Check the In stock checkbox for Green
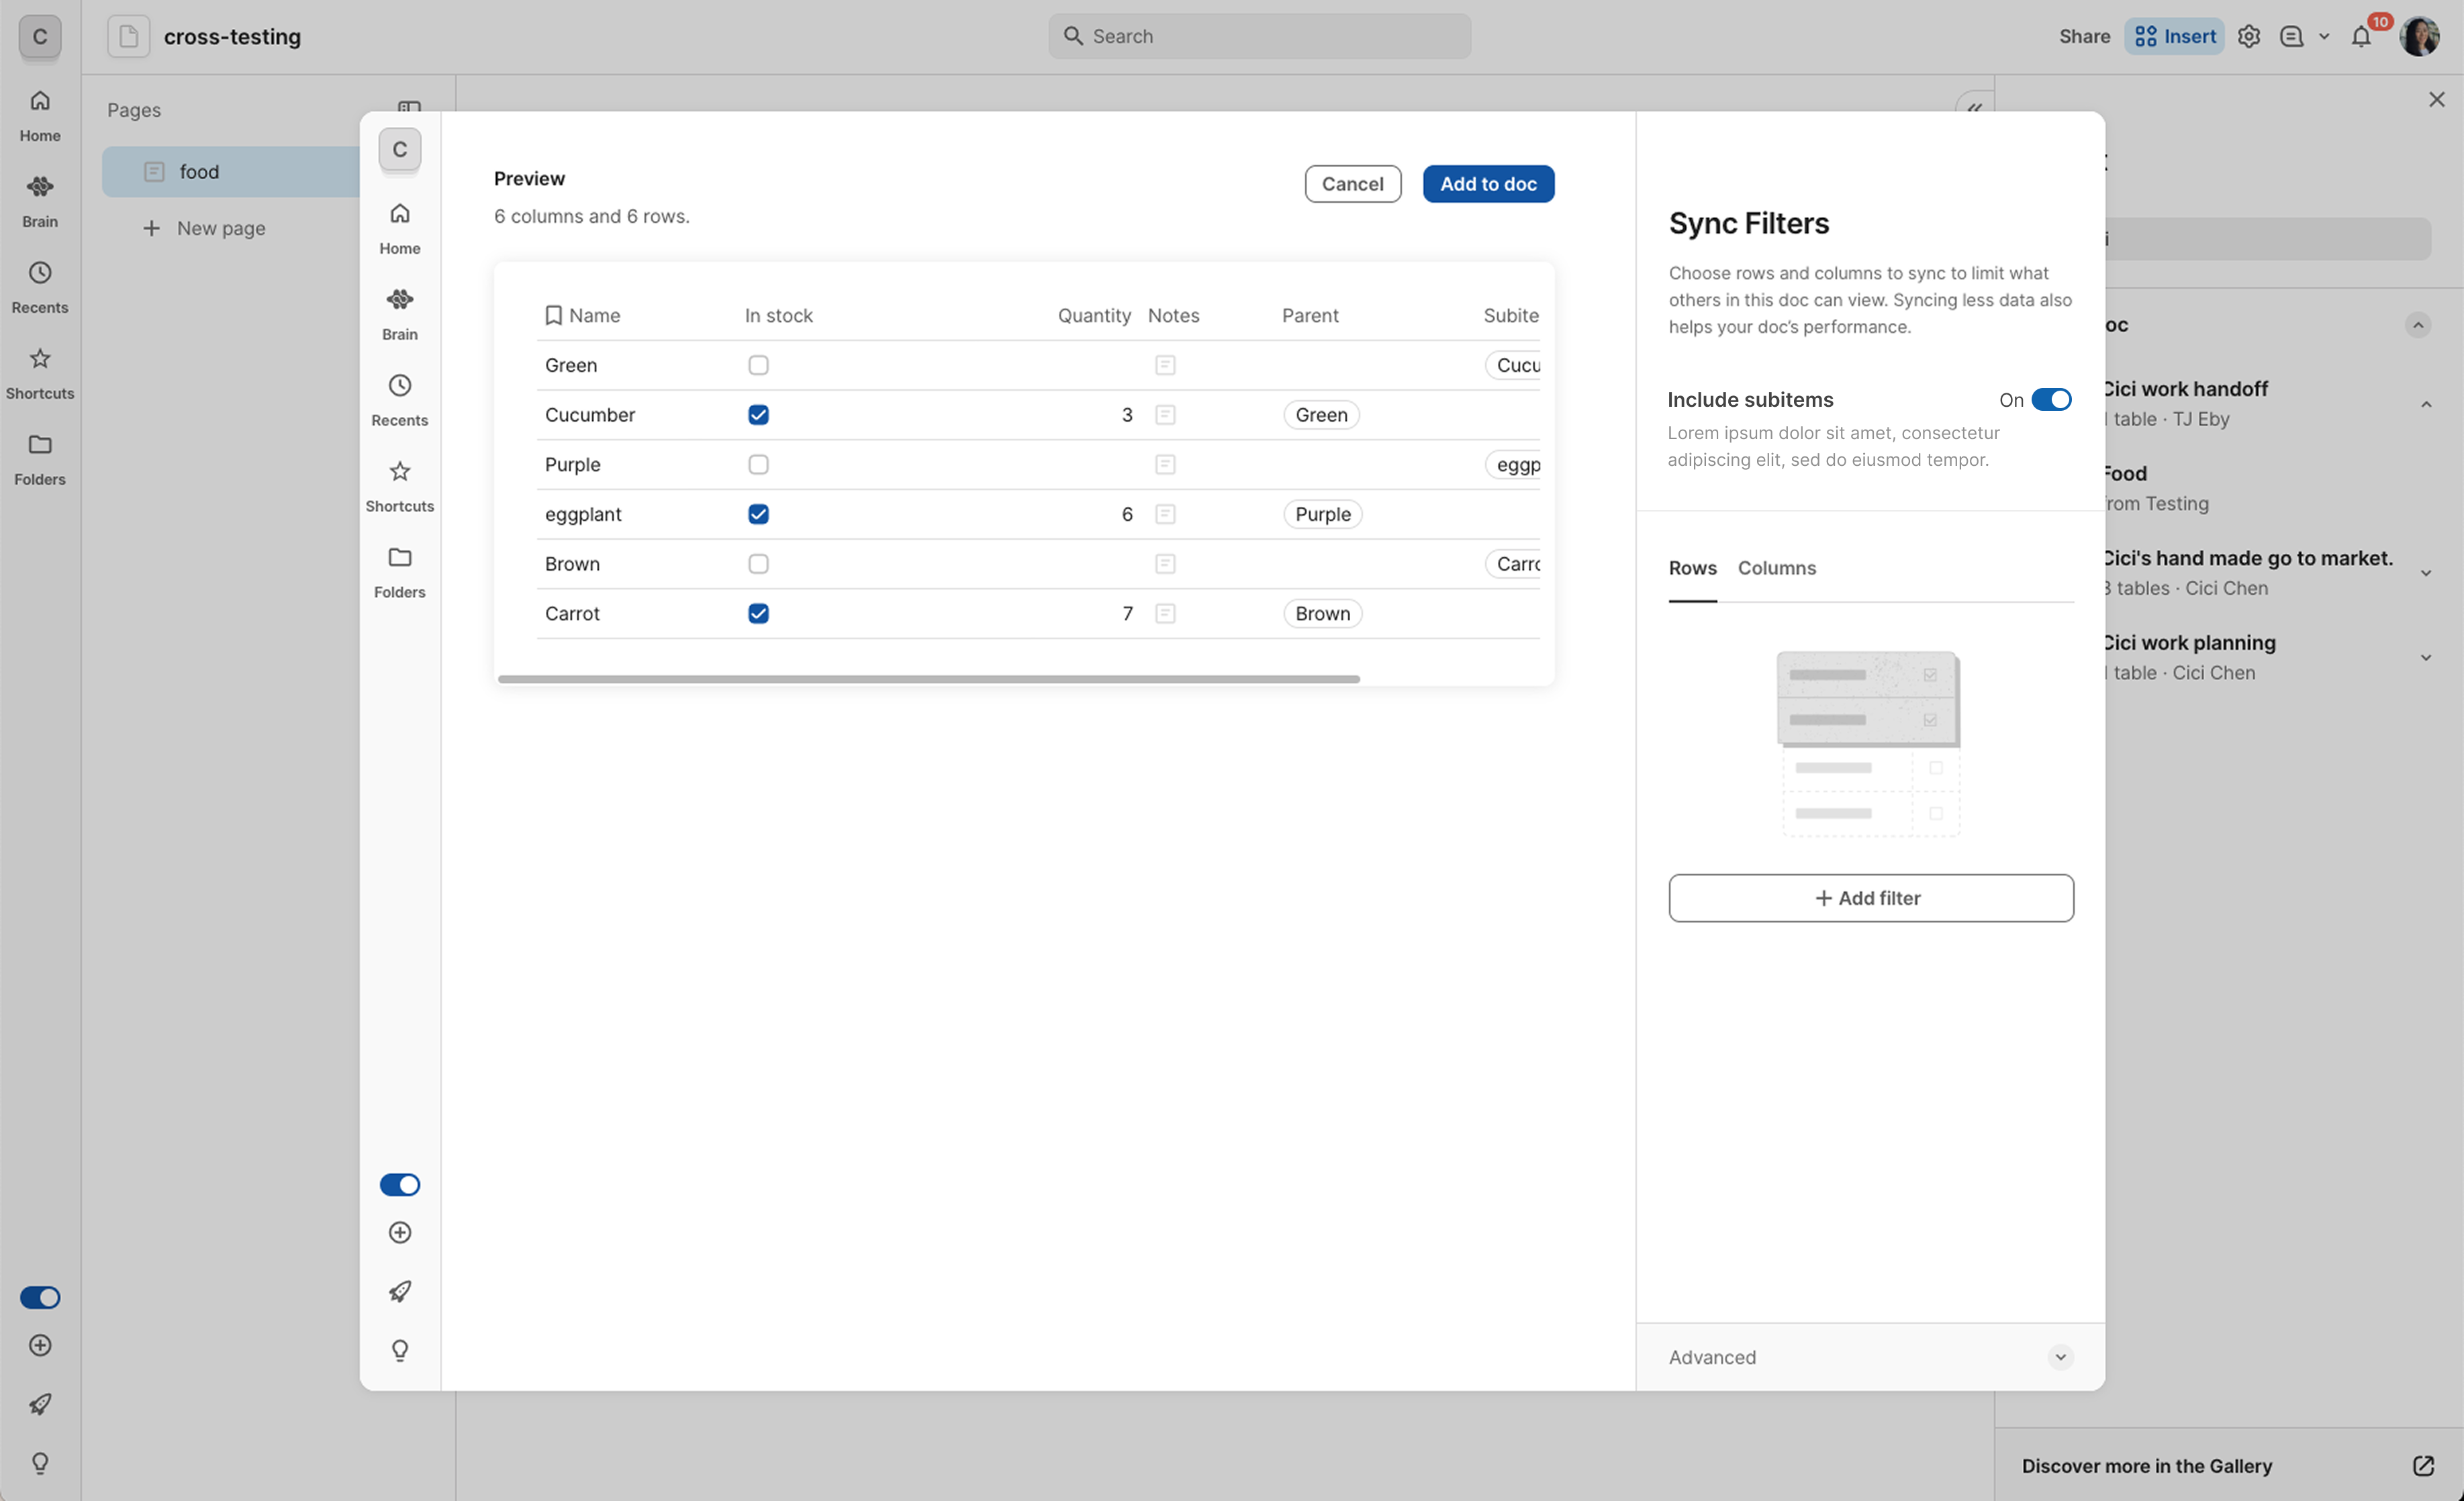This screenshot has height=1501, width=2464. pyautogui.click(x=758, y=365)
